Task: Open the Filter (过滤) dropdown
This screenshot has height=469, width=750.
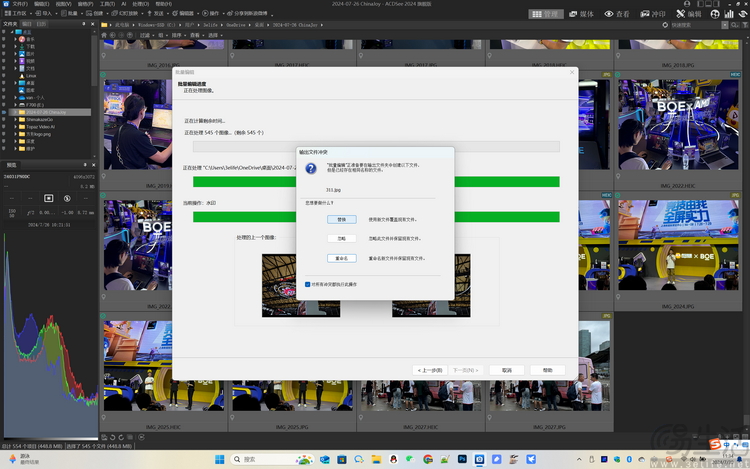Action: coord(146,35)
